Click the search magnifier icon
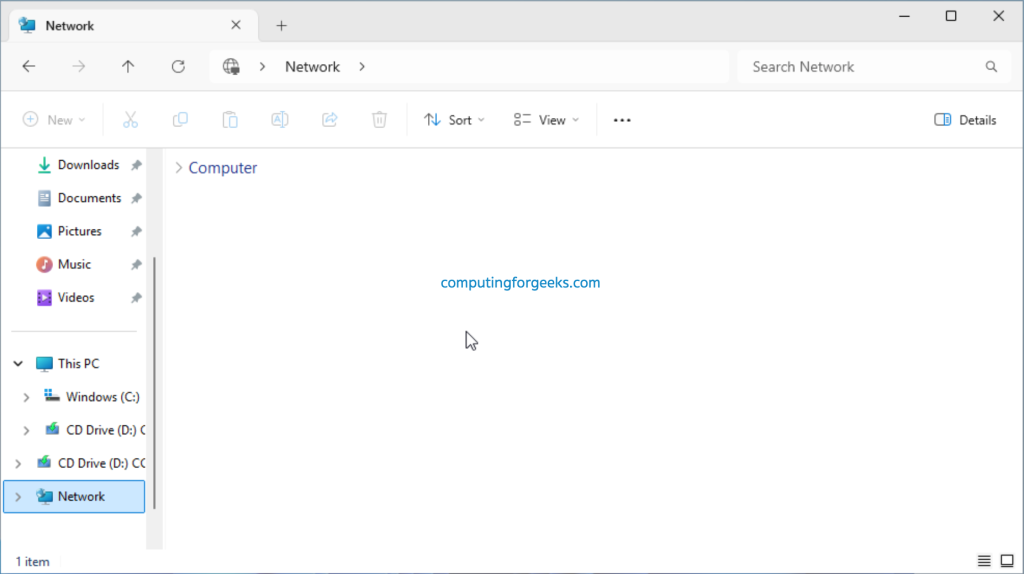Viewport: 1024px width, 574px height. coord(991,67)
